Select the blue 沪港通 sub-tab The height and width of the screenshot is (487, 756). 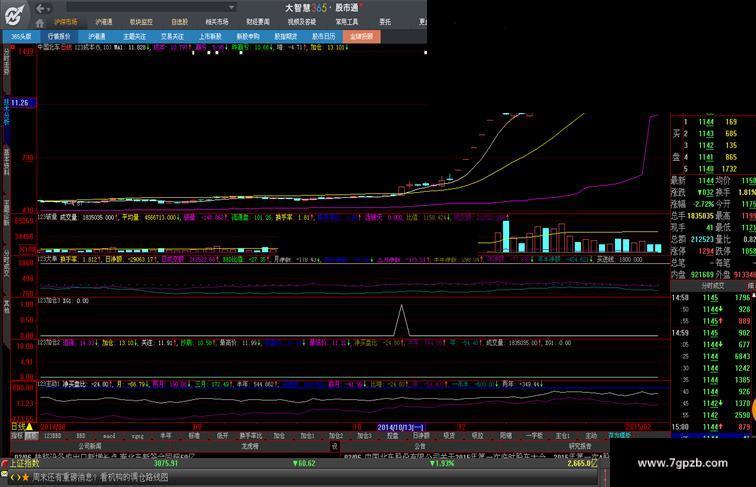pyautogui.click(x=96, y=37)
